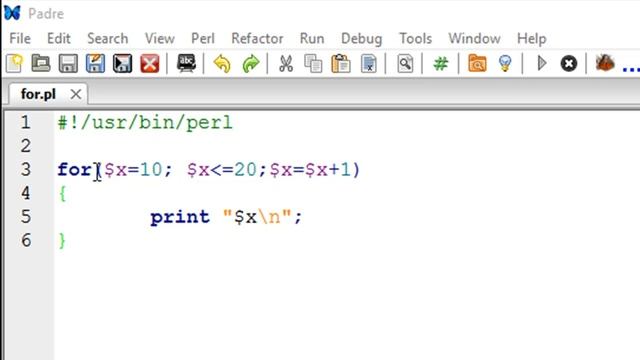Click the '$x=$x+1)' increment expression
This screenshot has height=360, width=640.
tap(315, 169)
